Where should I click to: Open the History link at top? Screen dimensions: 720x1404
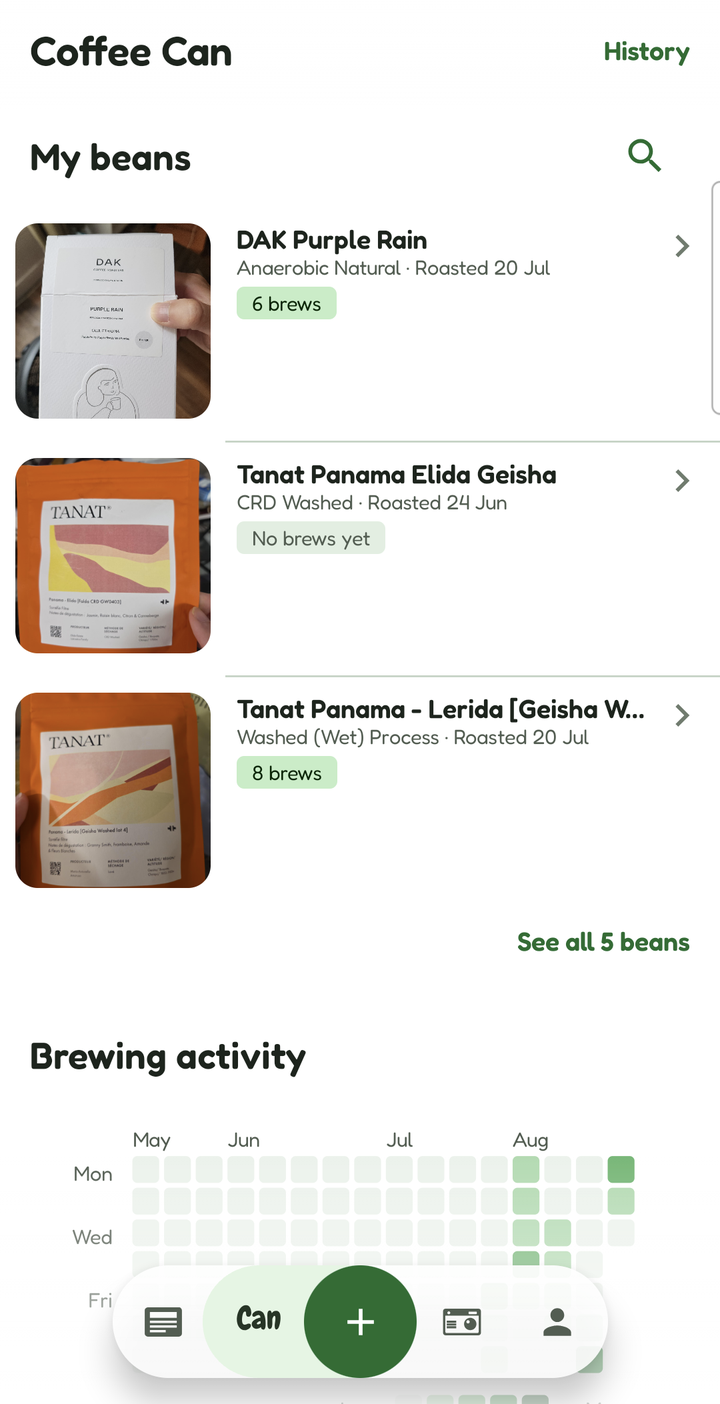coord(646,52)
